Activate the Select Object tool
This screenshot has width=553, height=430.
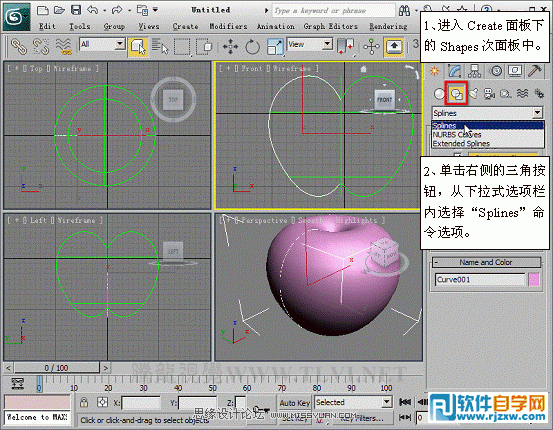point(138,47)
